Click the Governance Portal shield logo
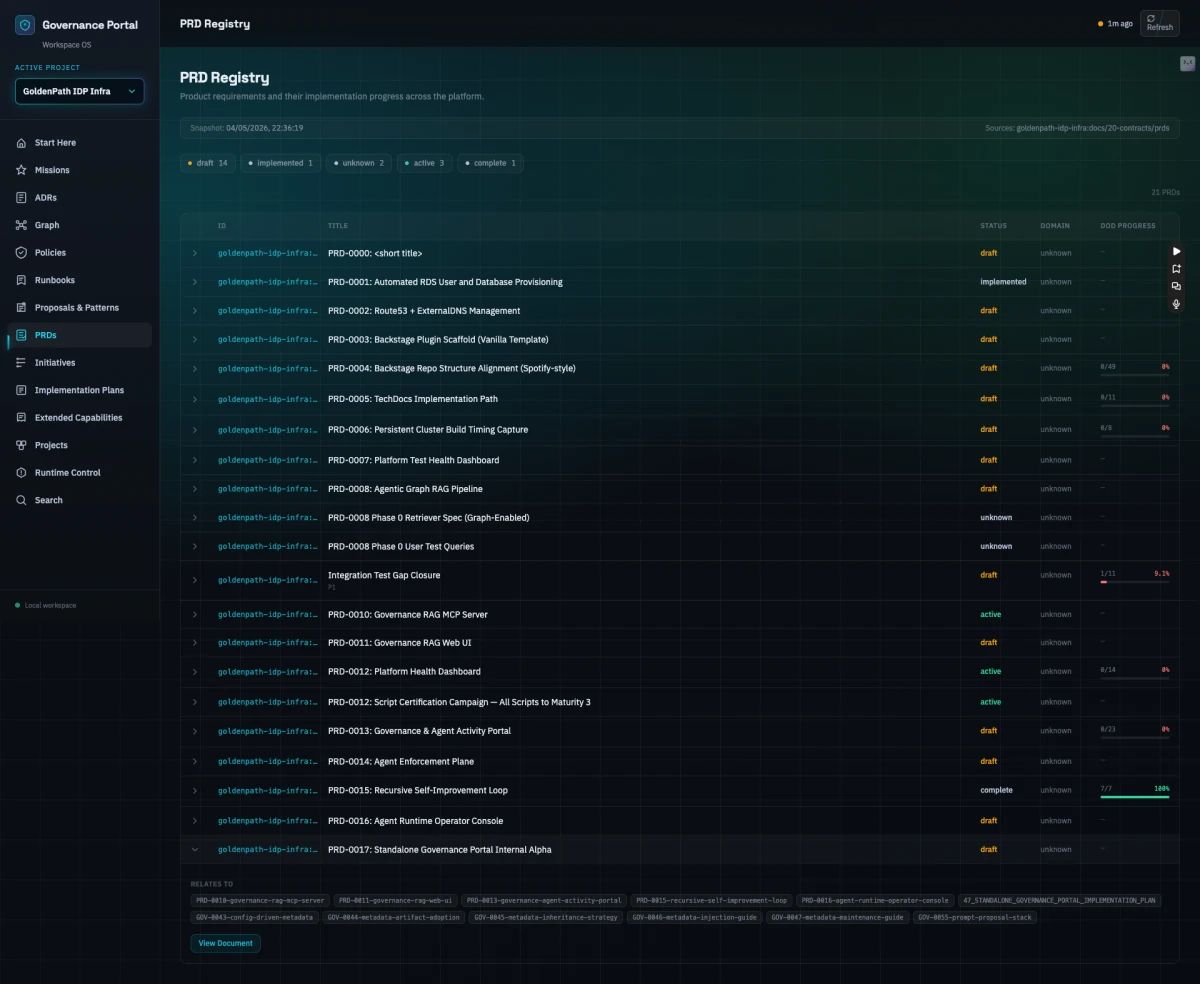The width and height of the screenshot is (1200, 984). [25, 25]
